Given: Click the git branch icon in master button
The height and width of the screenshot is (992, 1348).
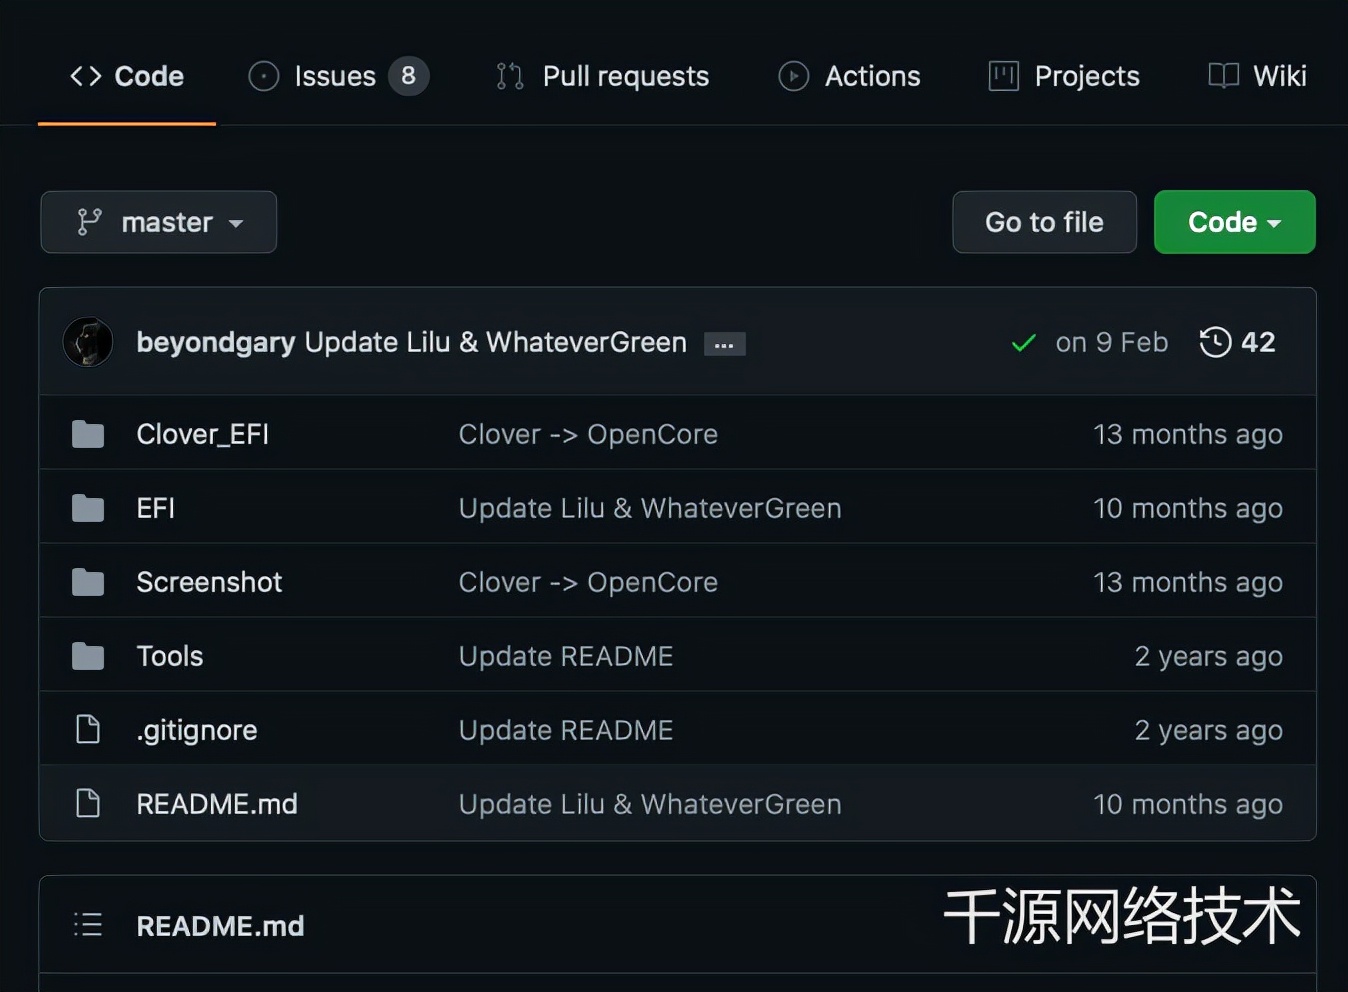Looking at the screenshot, I should (90, 222).
